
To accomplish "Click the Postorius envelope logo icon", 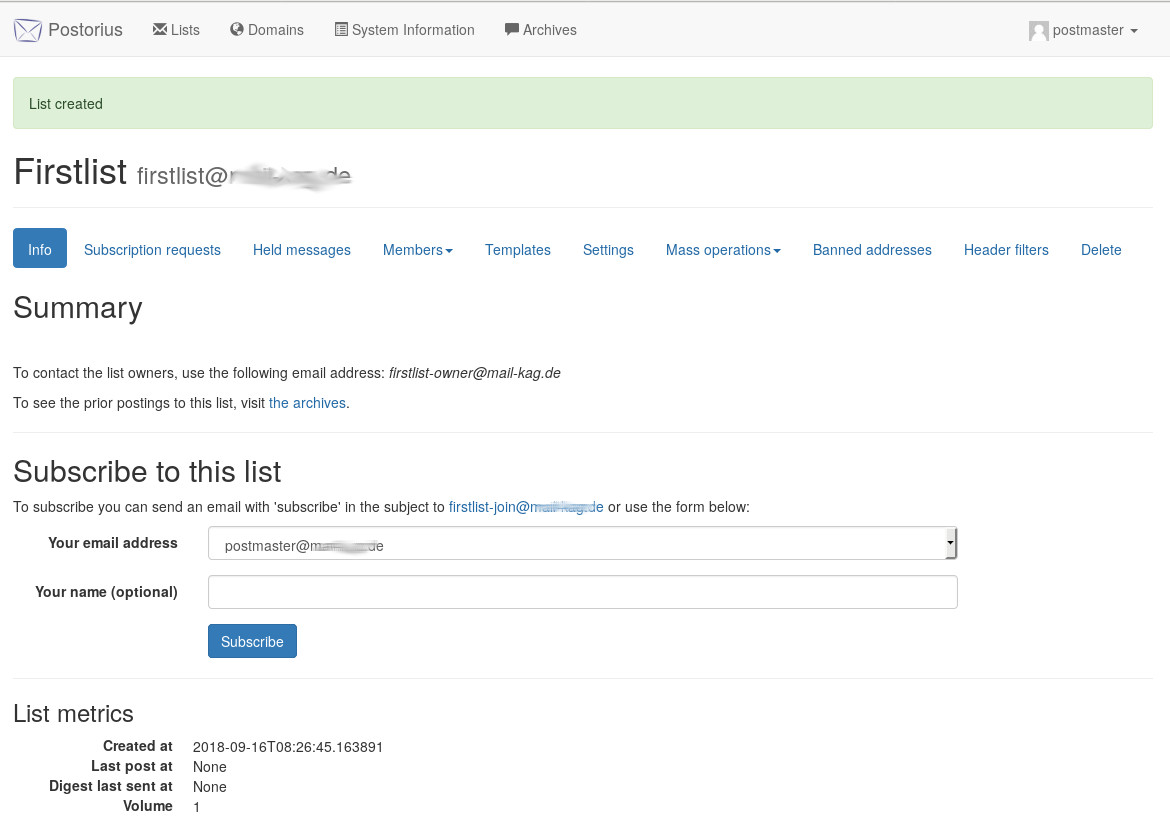I will tap(28, 30).
